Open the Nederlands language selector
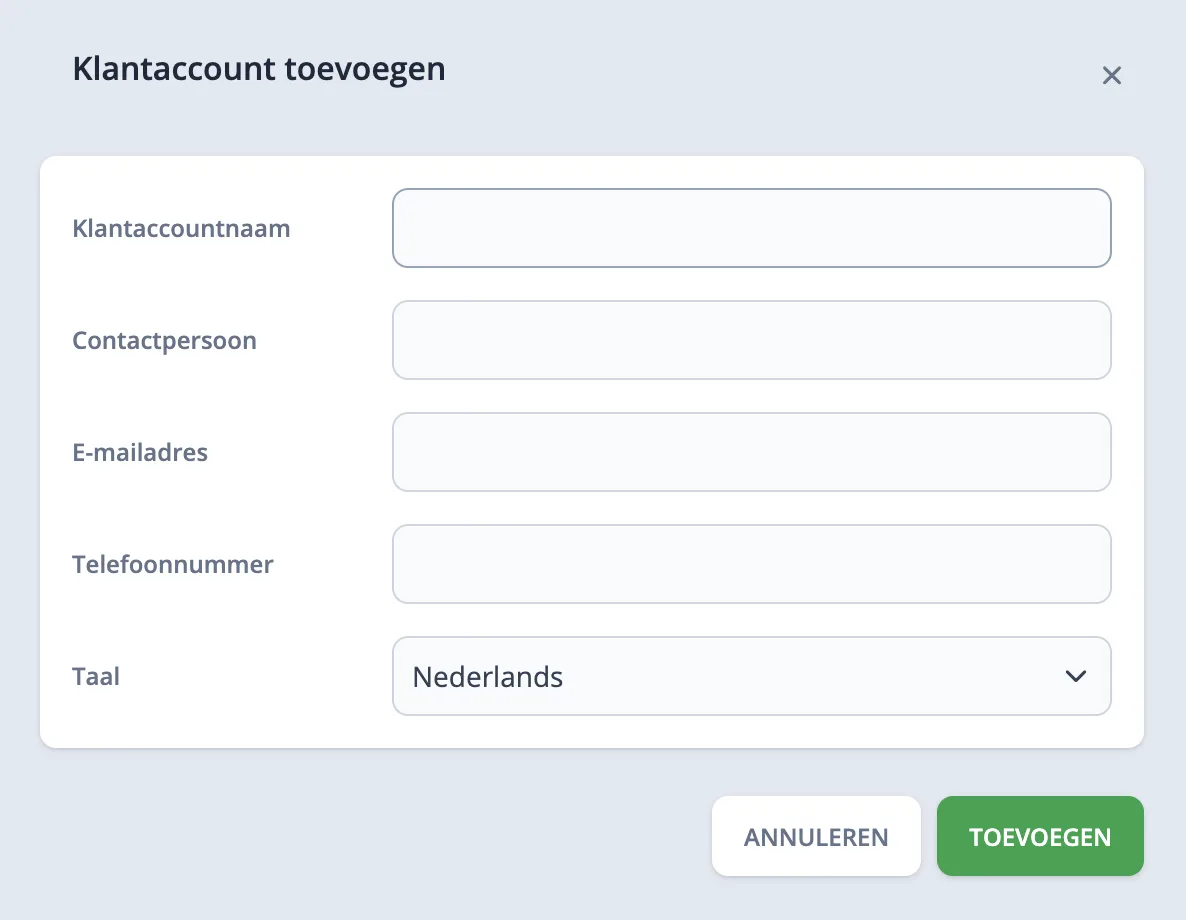Viewport: 1186px width, 920px height. click(752, 676)
